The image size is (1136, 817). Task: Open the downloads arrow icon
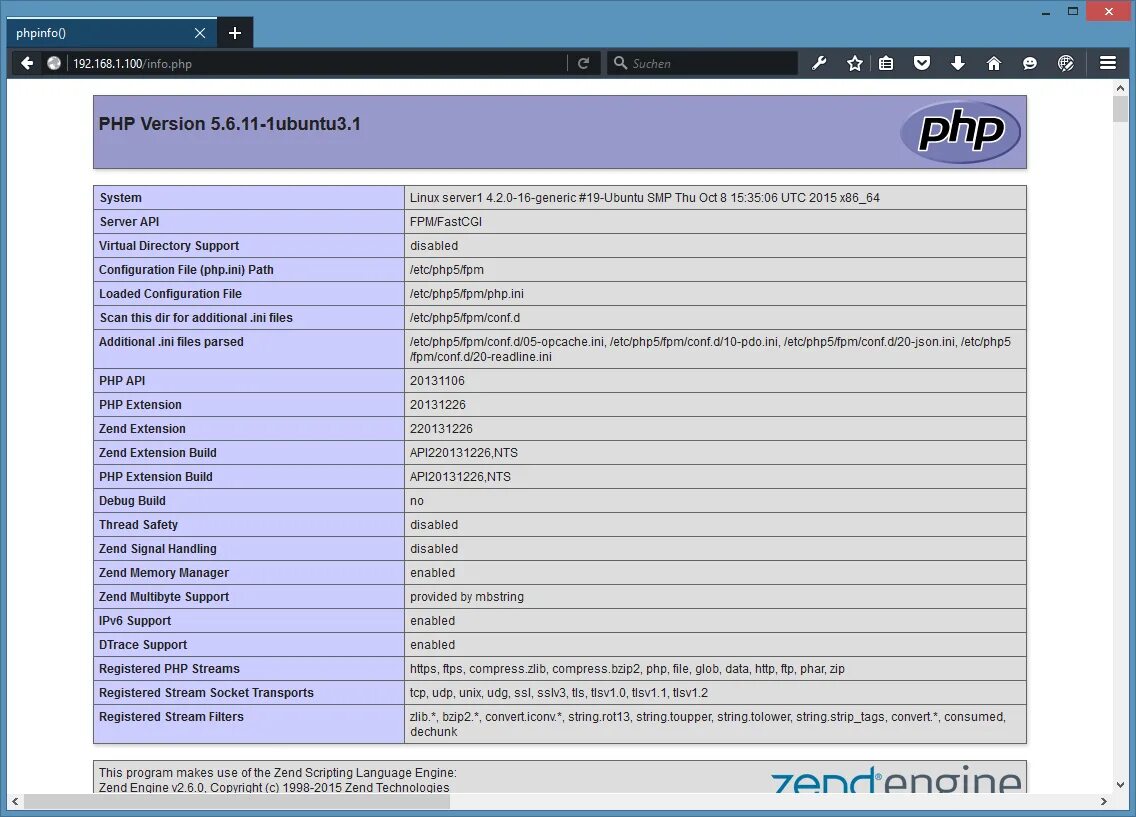click(958, 63)
